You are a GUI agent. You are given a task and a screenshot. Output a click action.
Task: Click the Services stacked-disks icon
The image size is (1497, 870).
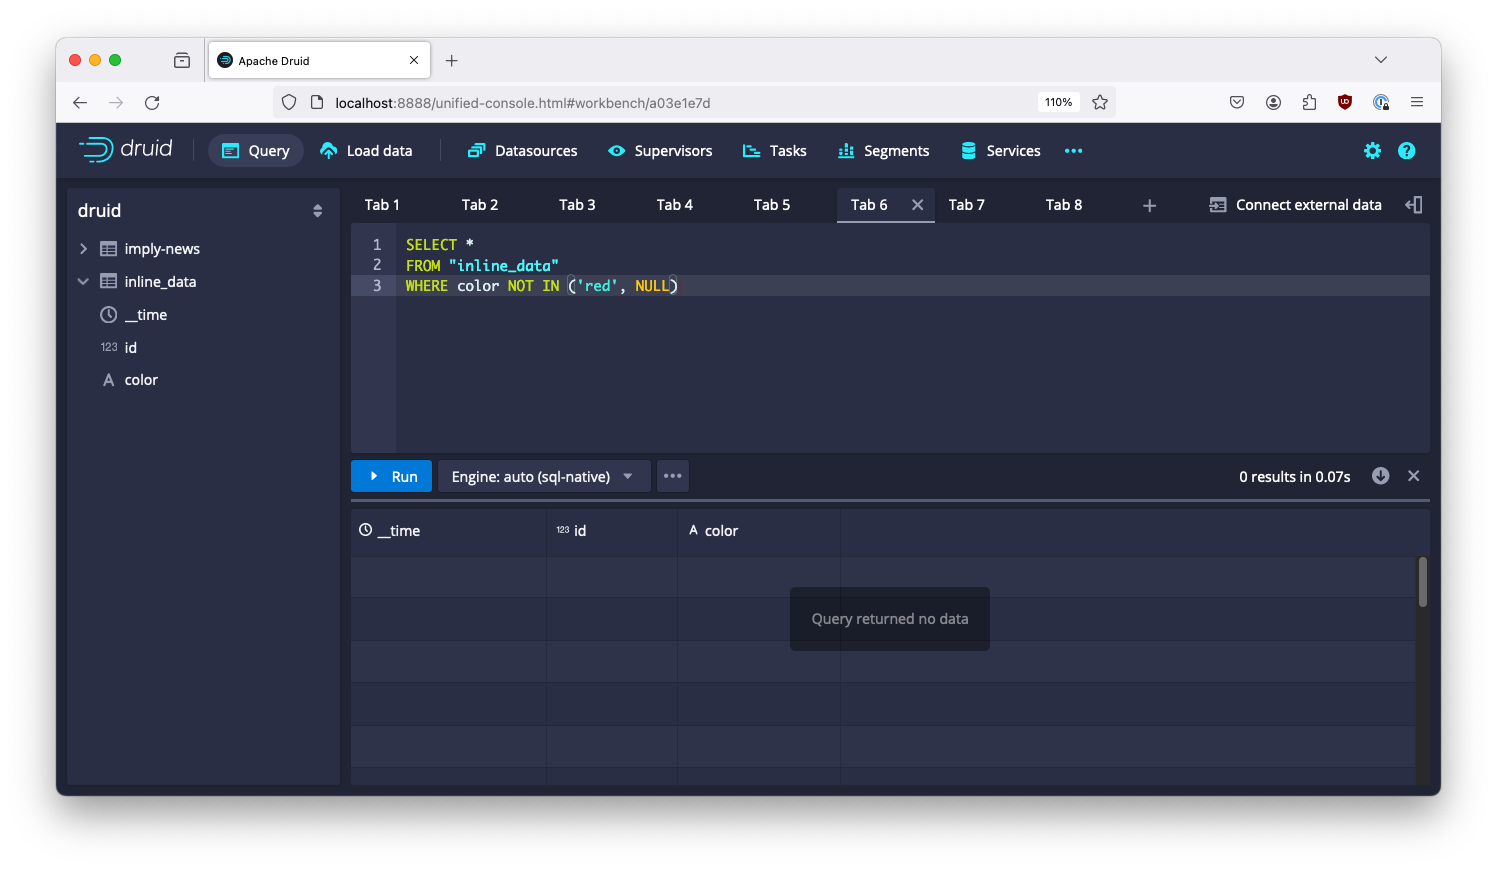point(967,150)
